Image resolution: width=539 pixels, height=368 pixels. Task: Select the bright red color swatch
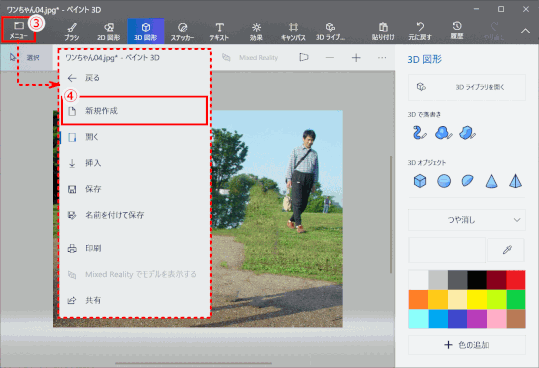click(516, 280)
